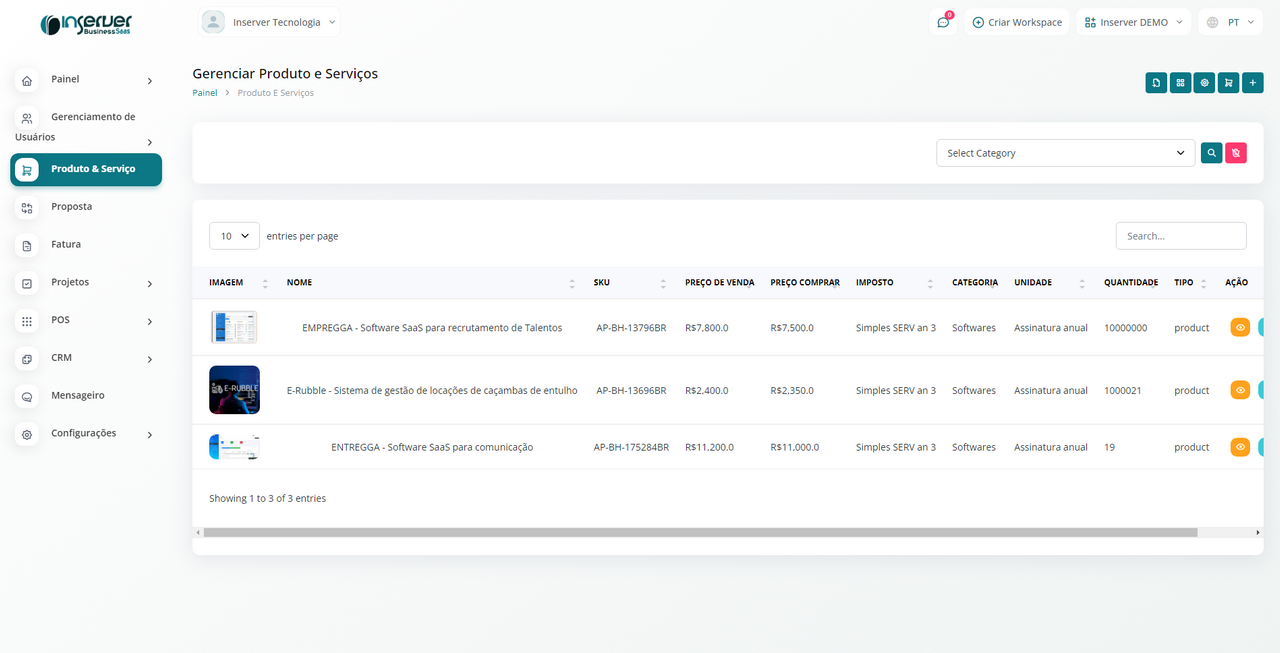Viewport: 1280px width, 653px height.
Task: Click the gear-shaped icon in page toolbar
Action: coord(1205,83)
